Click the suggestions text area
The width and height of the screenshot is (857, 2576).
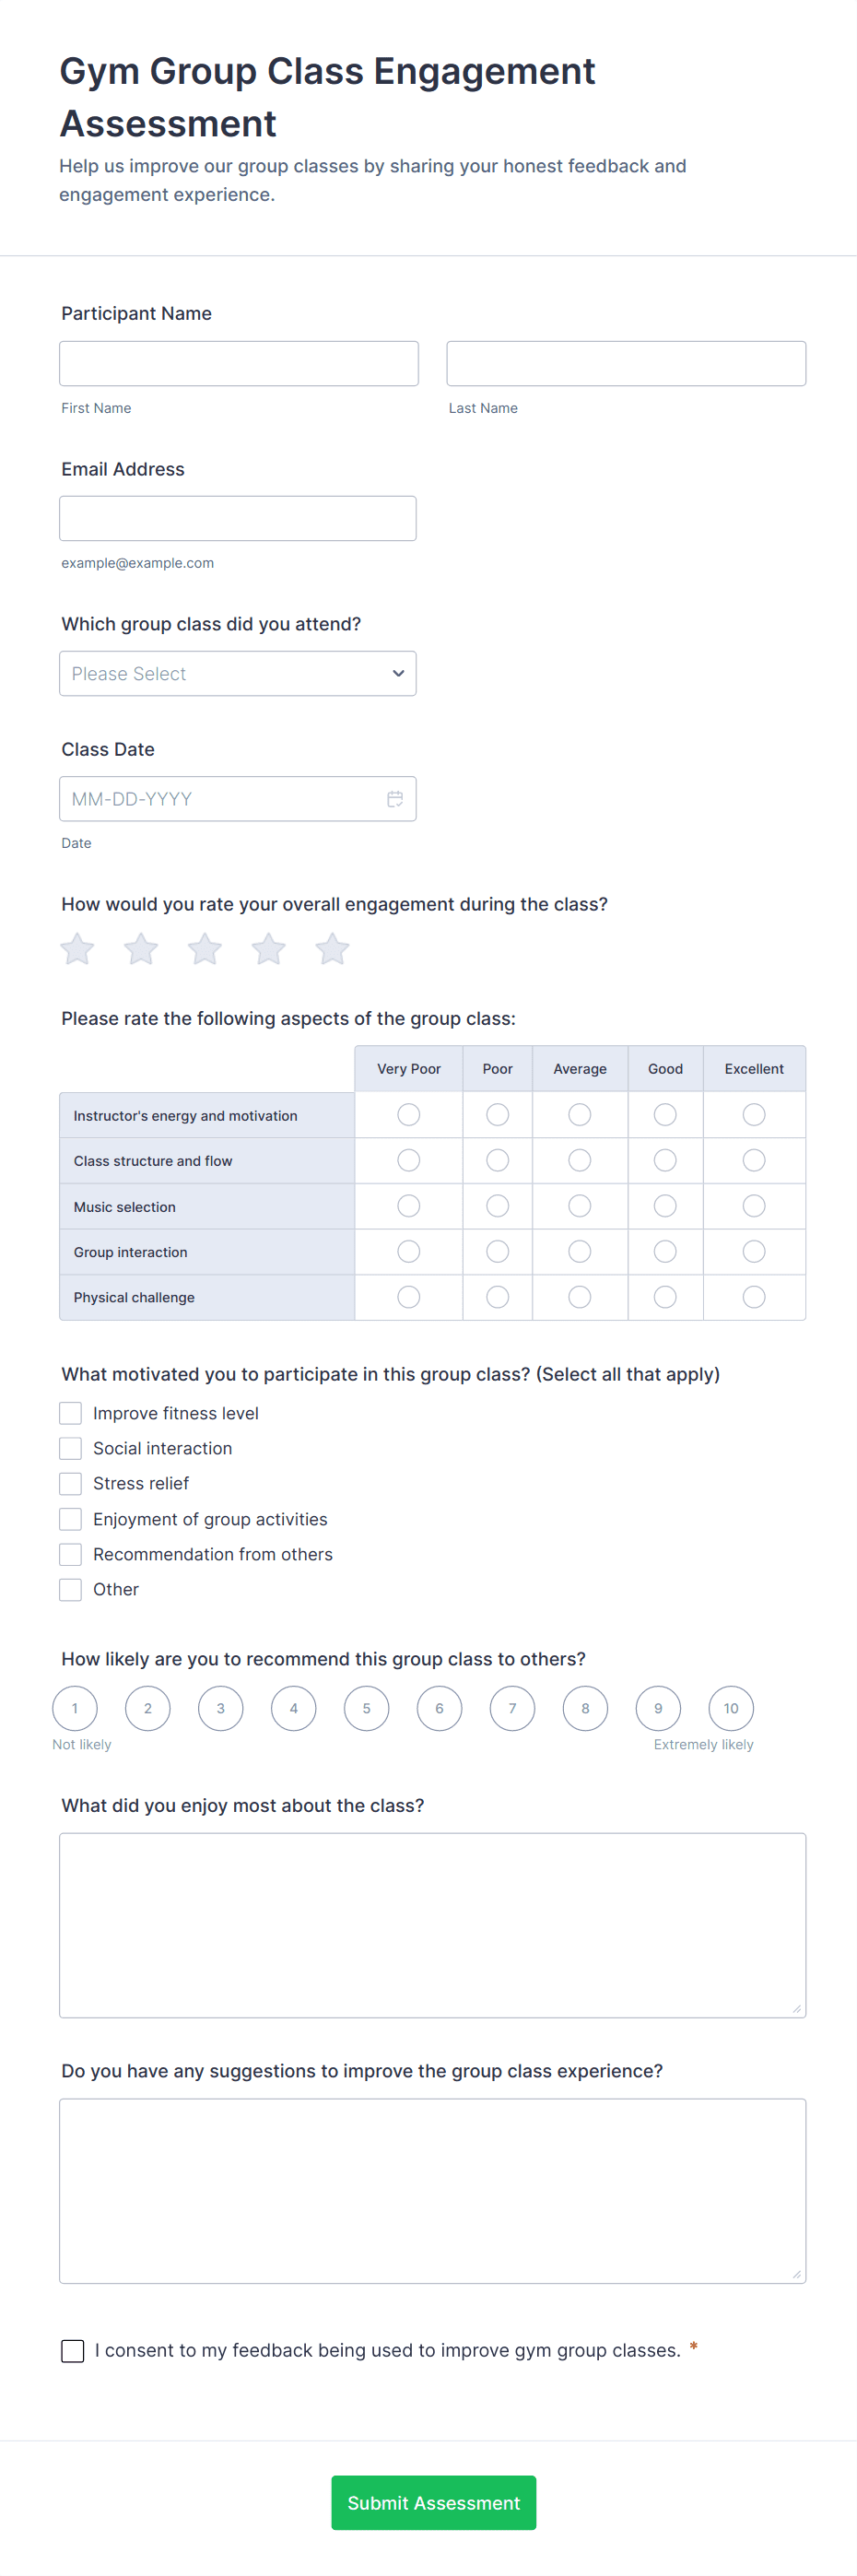pyautogui.click(x=432, y=2190)
